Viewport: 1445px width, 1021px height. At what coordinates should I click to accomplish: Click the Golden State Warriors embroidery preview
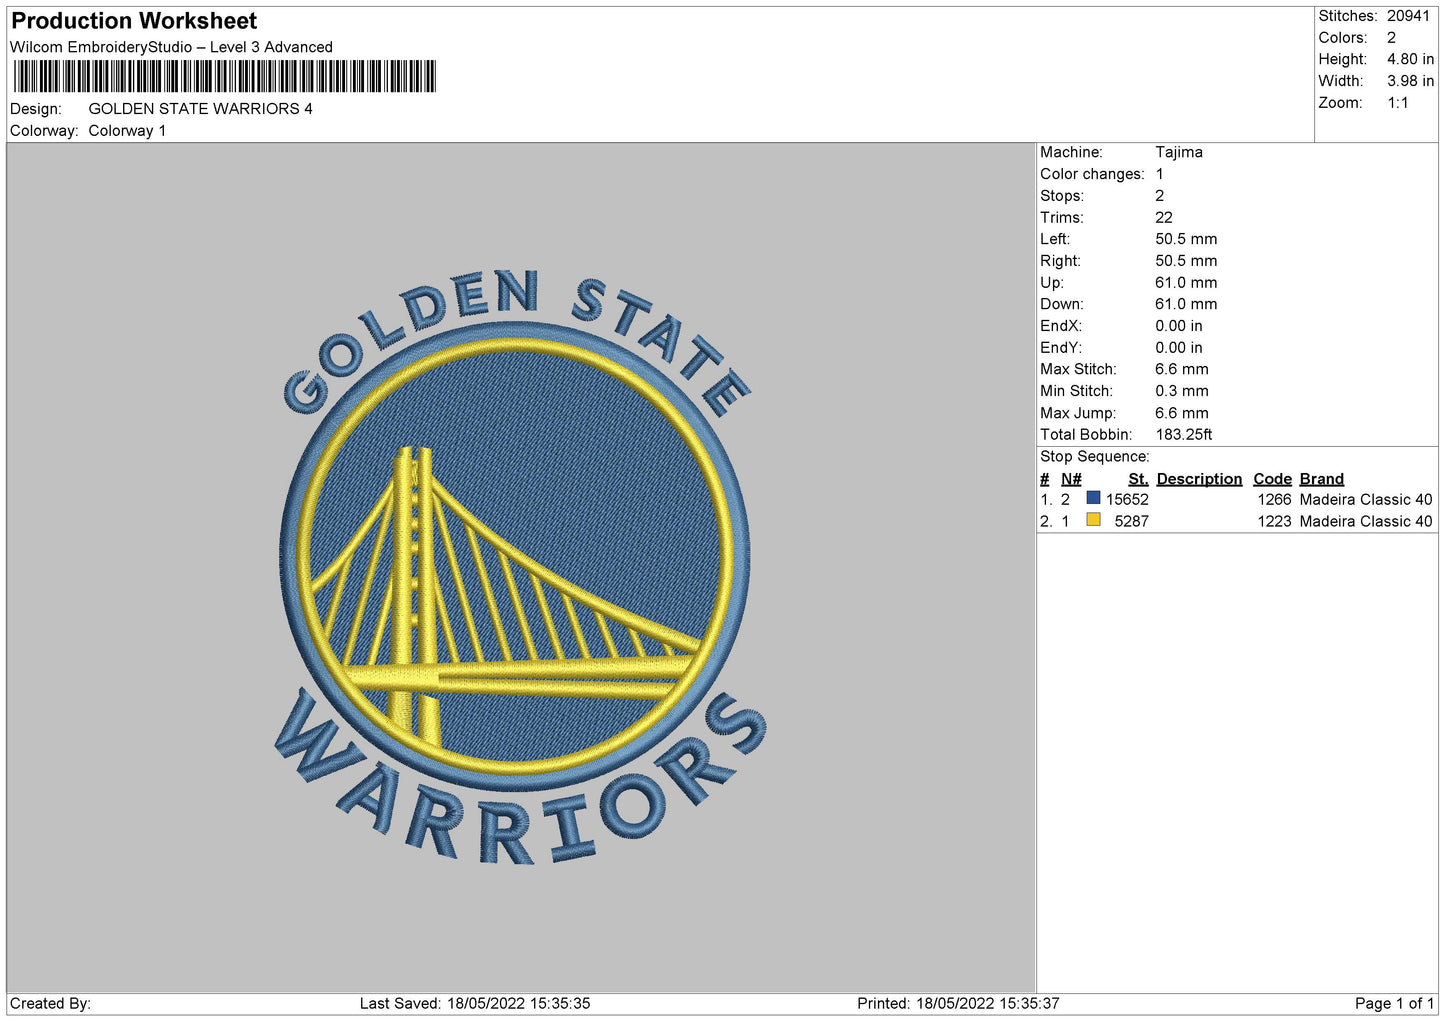(x=520, y=567)
